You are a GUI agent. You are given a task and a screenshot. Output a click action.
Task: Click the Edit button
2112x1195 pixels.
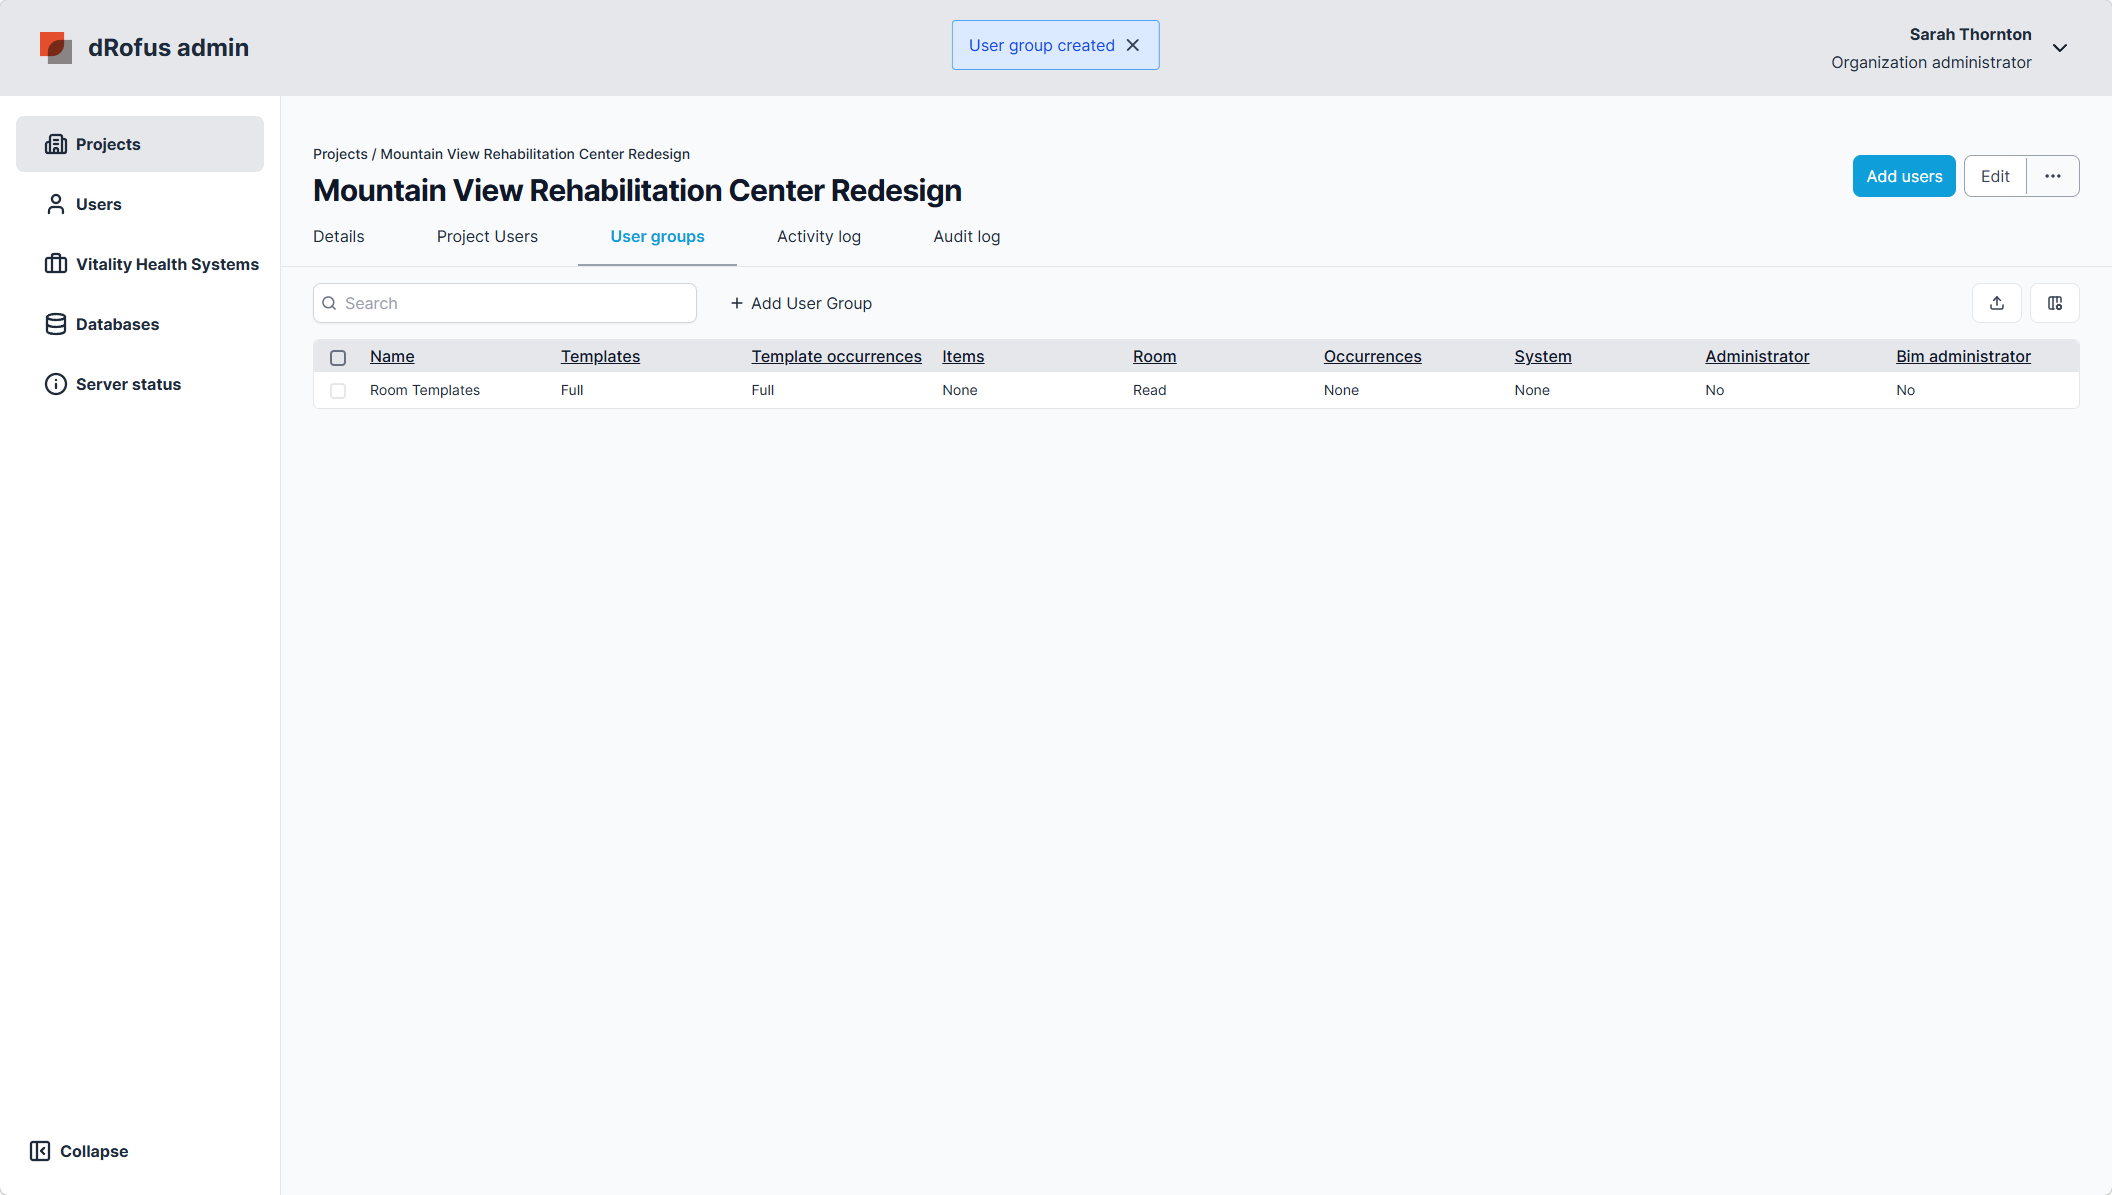1995,176
